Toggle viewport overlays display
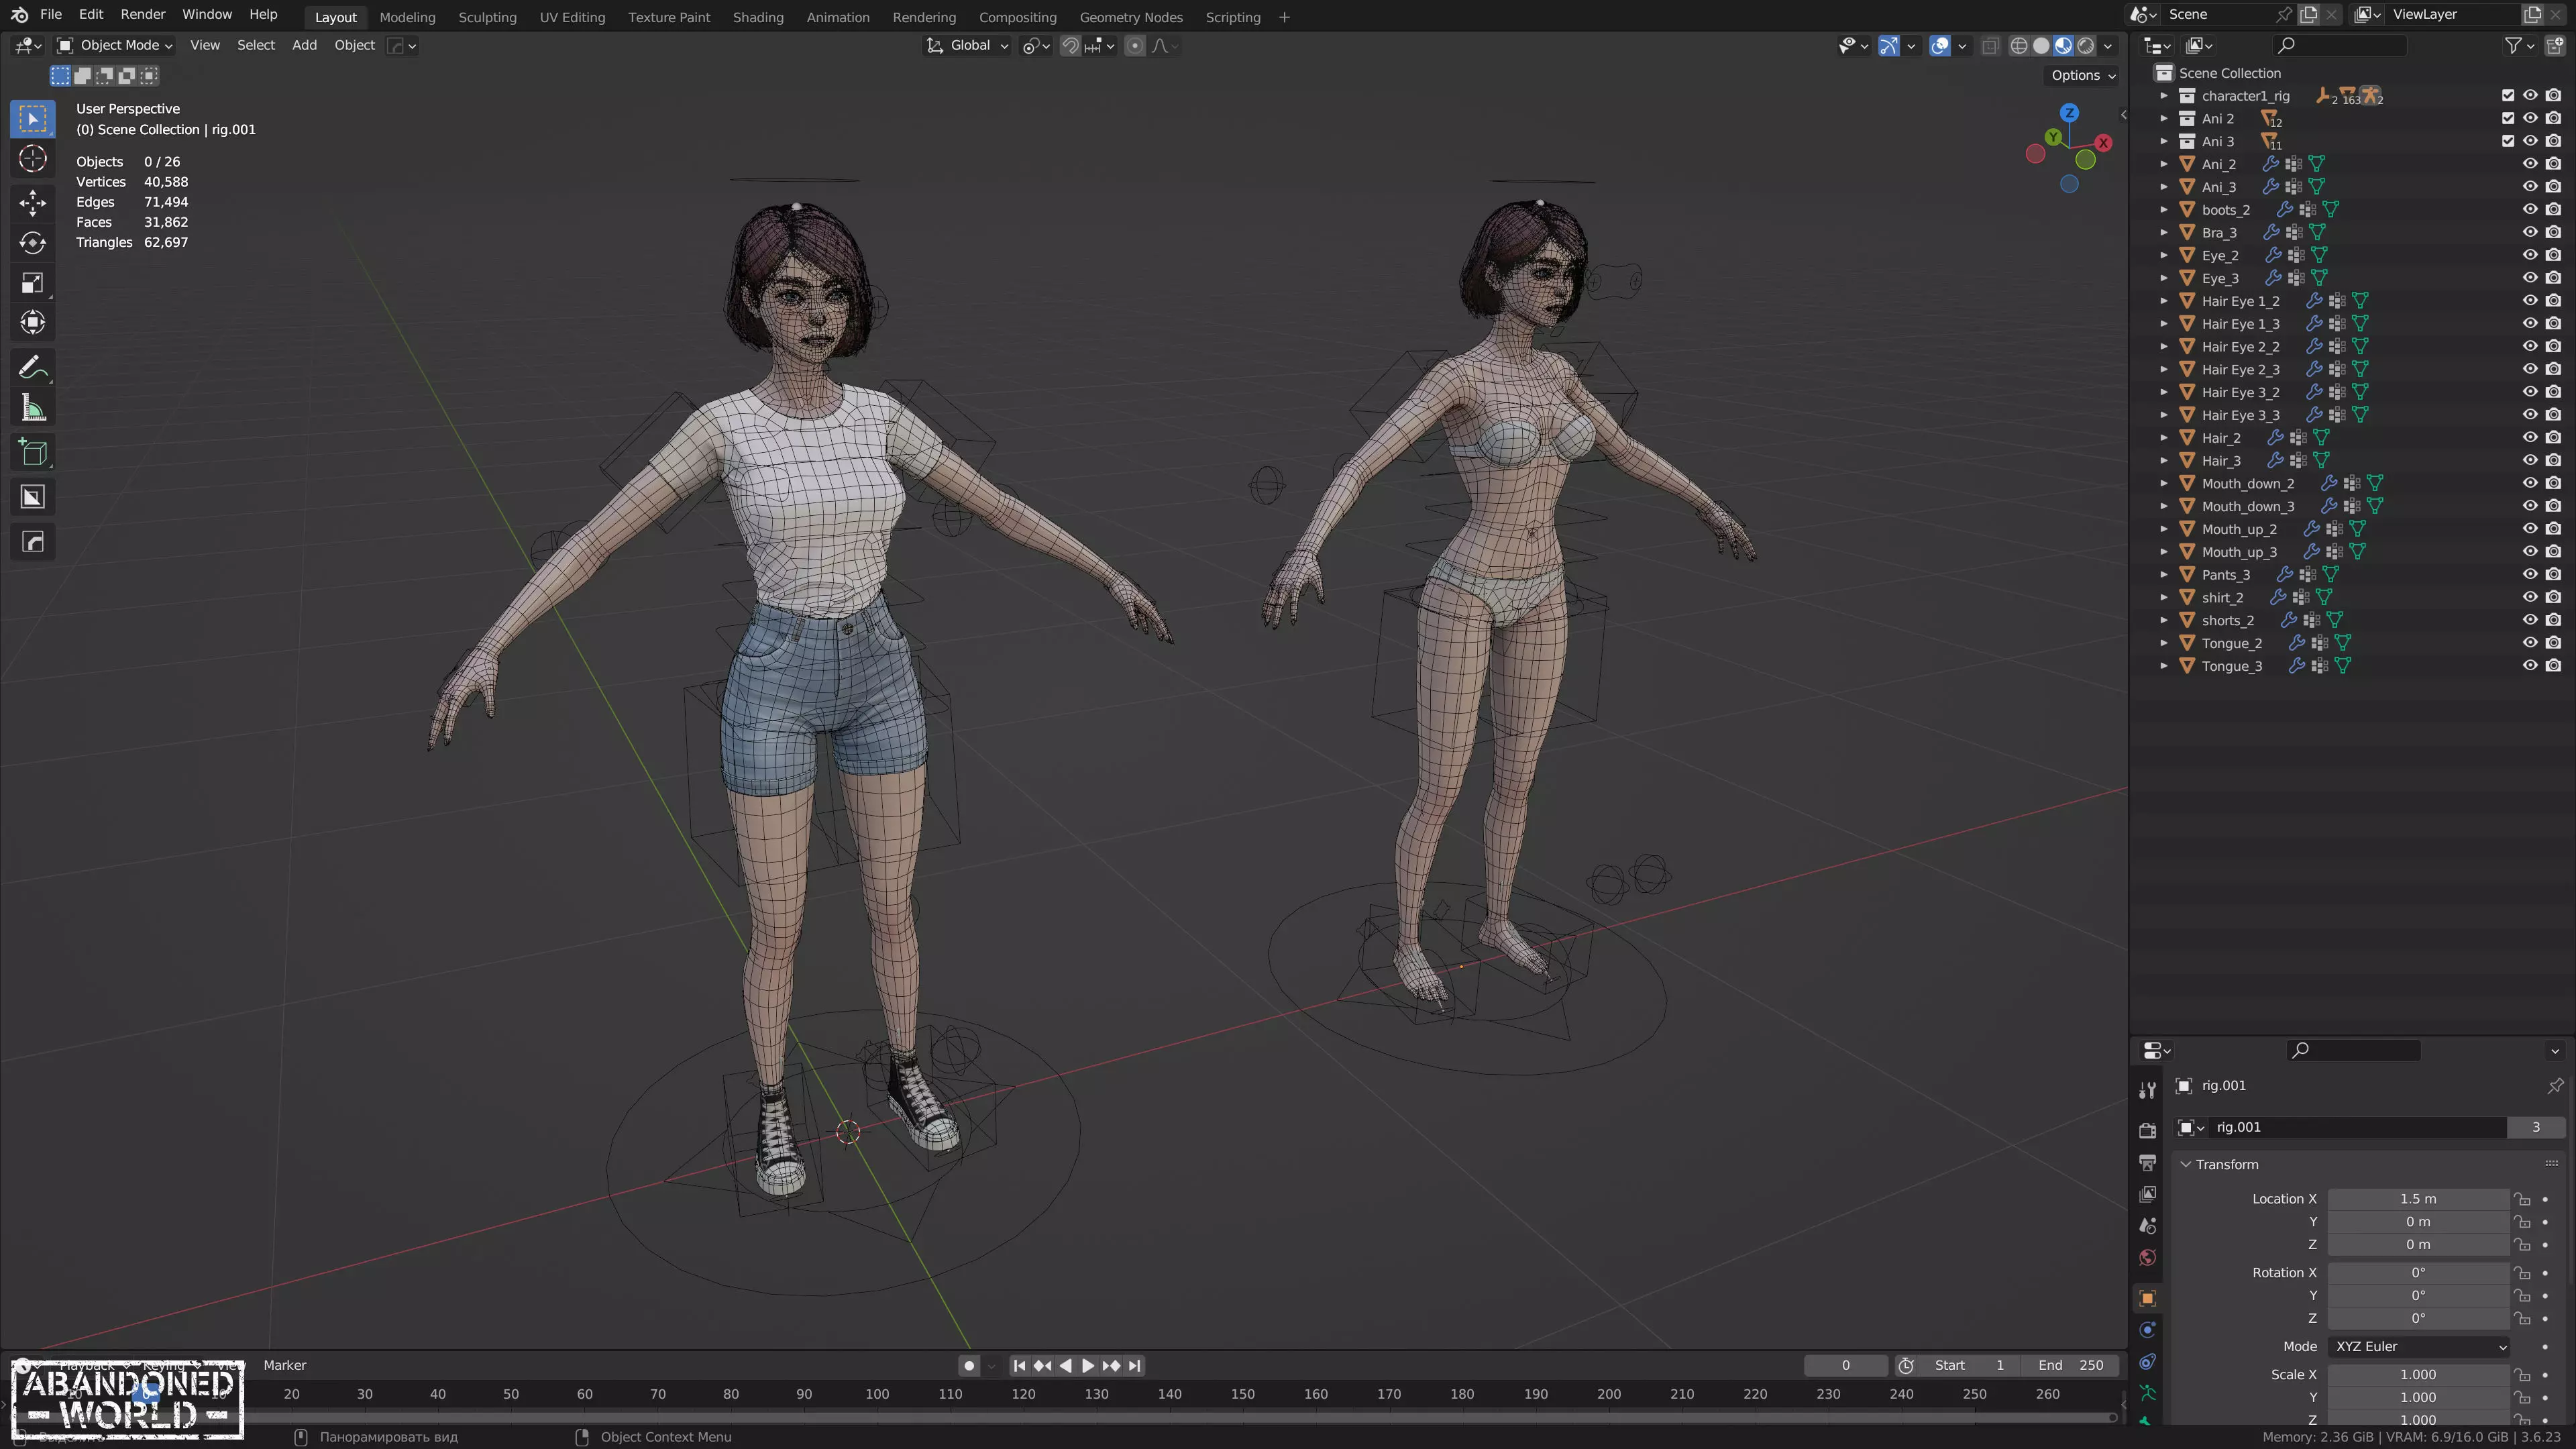 1940,45
